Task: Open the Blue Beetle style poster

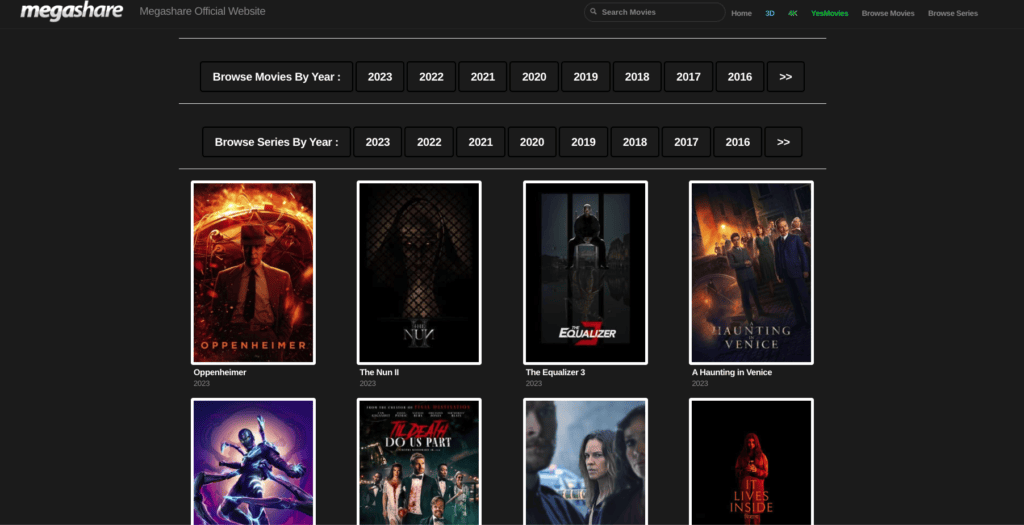Action: coord(253,461)
